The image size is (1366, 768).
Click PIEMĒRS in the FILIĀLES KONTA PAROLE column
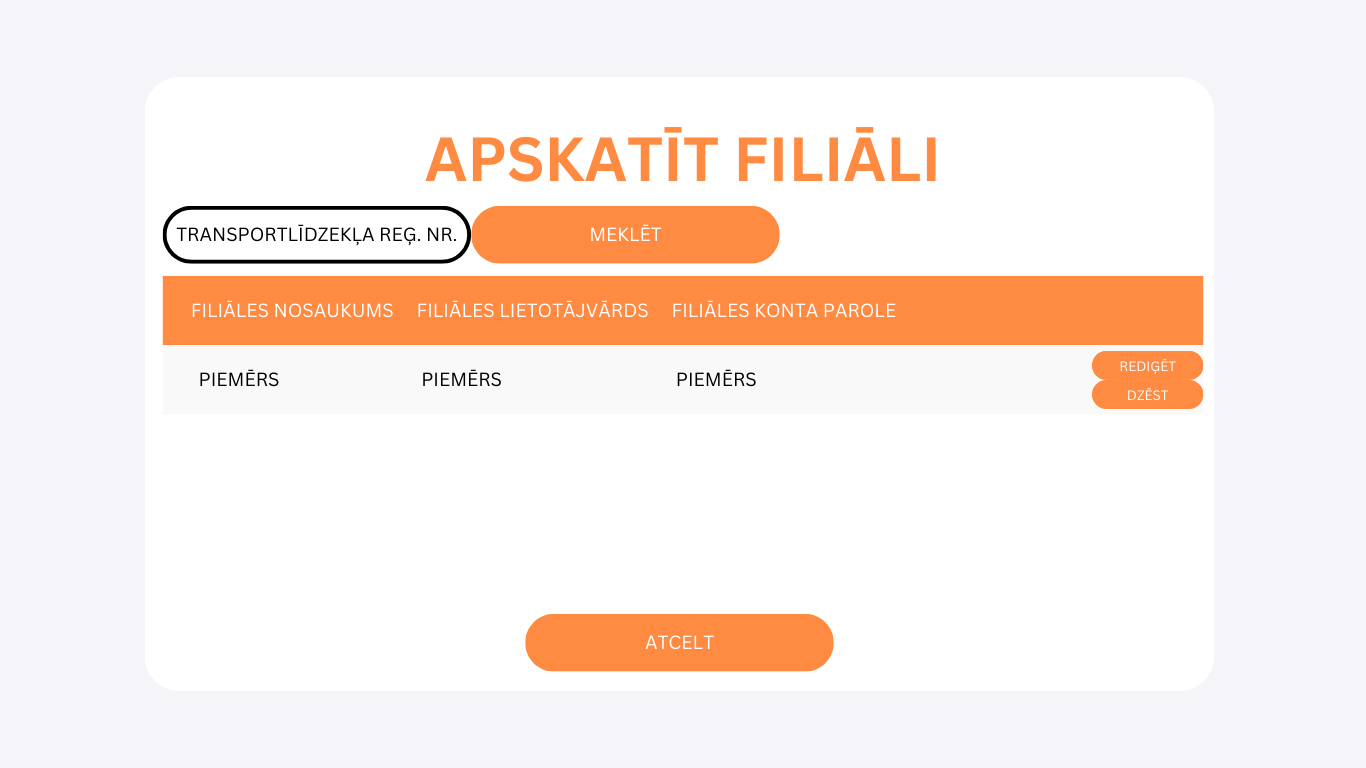point(716,380)
